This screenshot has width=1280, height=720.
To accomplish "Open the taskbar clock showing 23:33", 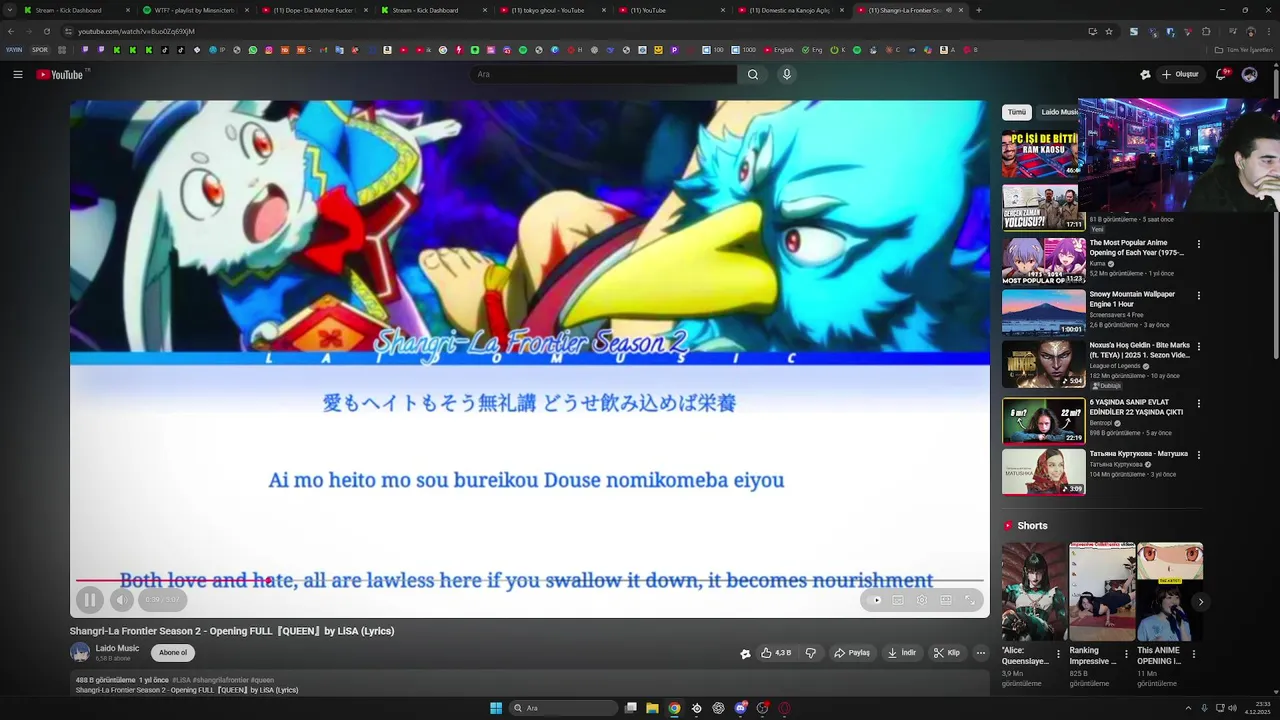I will tap(1257, 708).
